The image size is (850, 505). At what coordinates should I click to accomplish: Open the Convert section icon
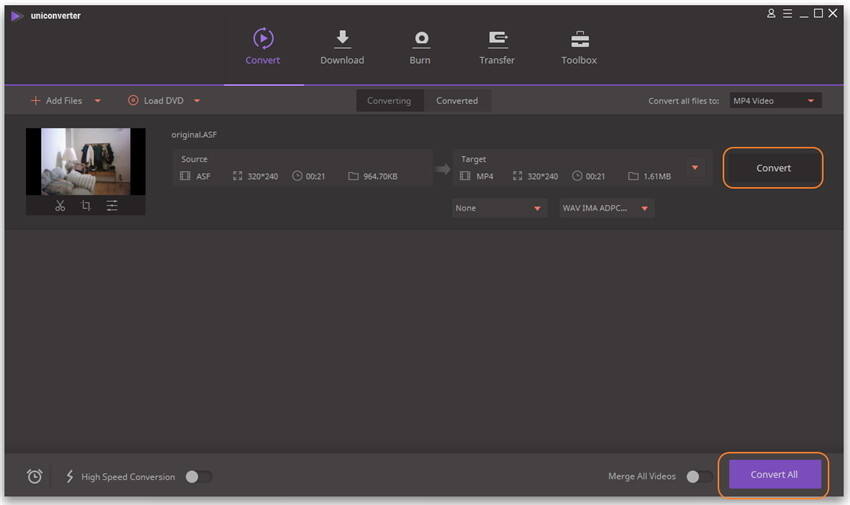click(x=263, y=38)
